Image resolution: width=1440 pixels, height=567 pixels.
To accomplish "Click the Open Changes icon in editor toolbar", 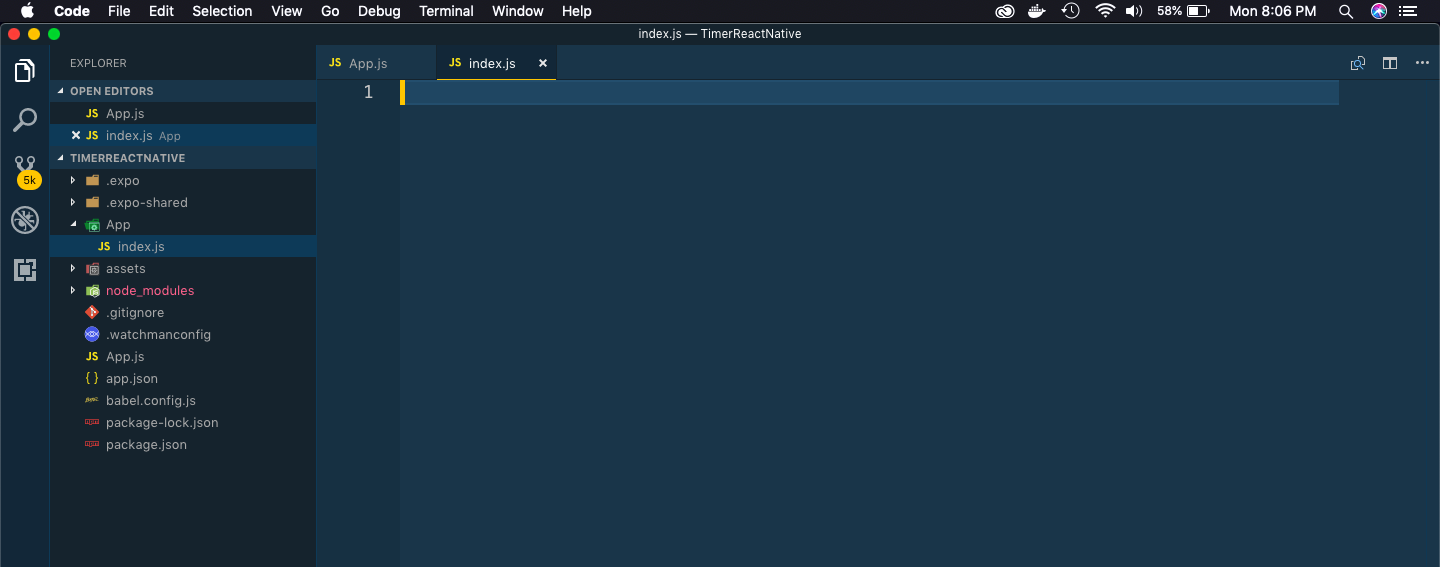I will click(x=1358, y=63).
